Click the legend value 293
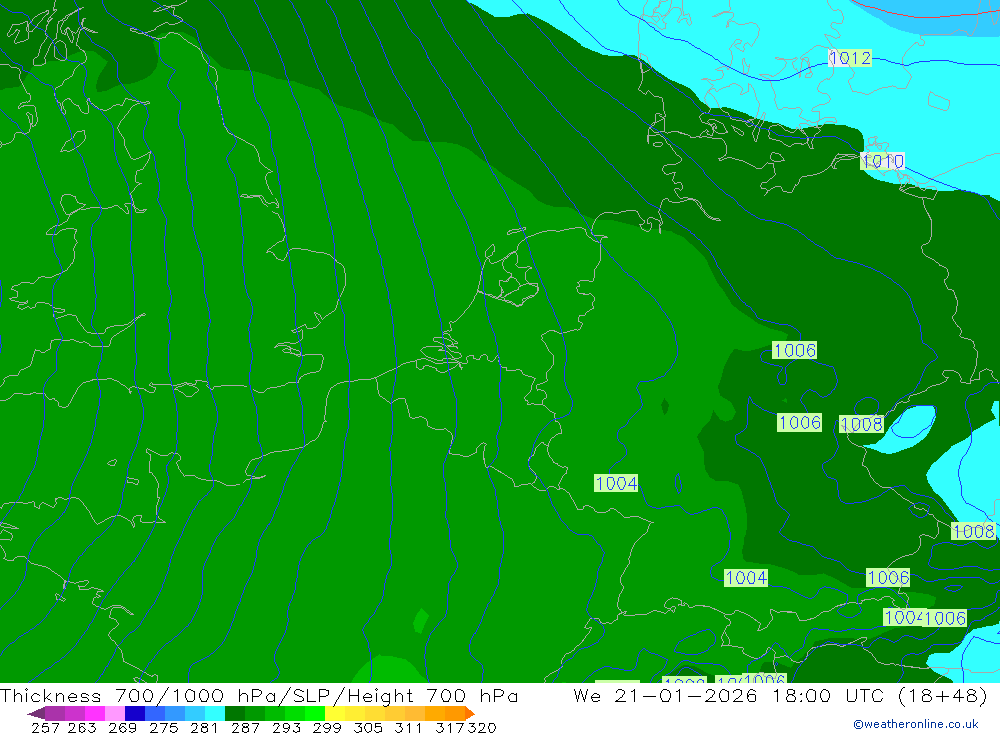Image resolution: width=1000 pixels, height=733 pixels. [x=286, y=727]
